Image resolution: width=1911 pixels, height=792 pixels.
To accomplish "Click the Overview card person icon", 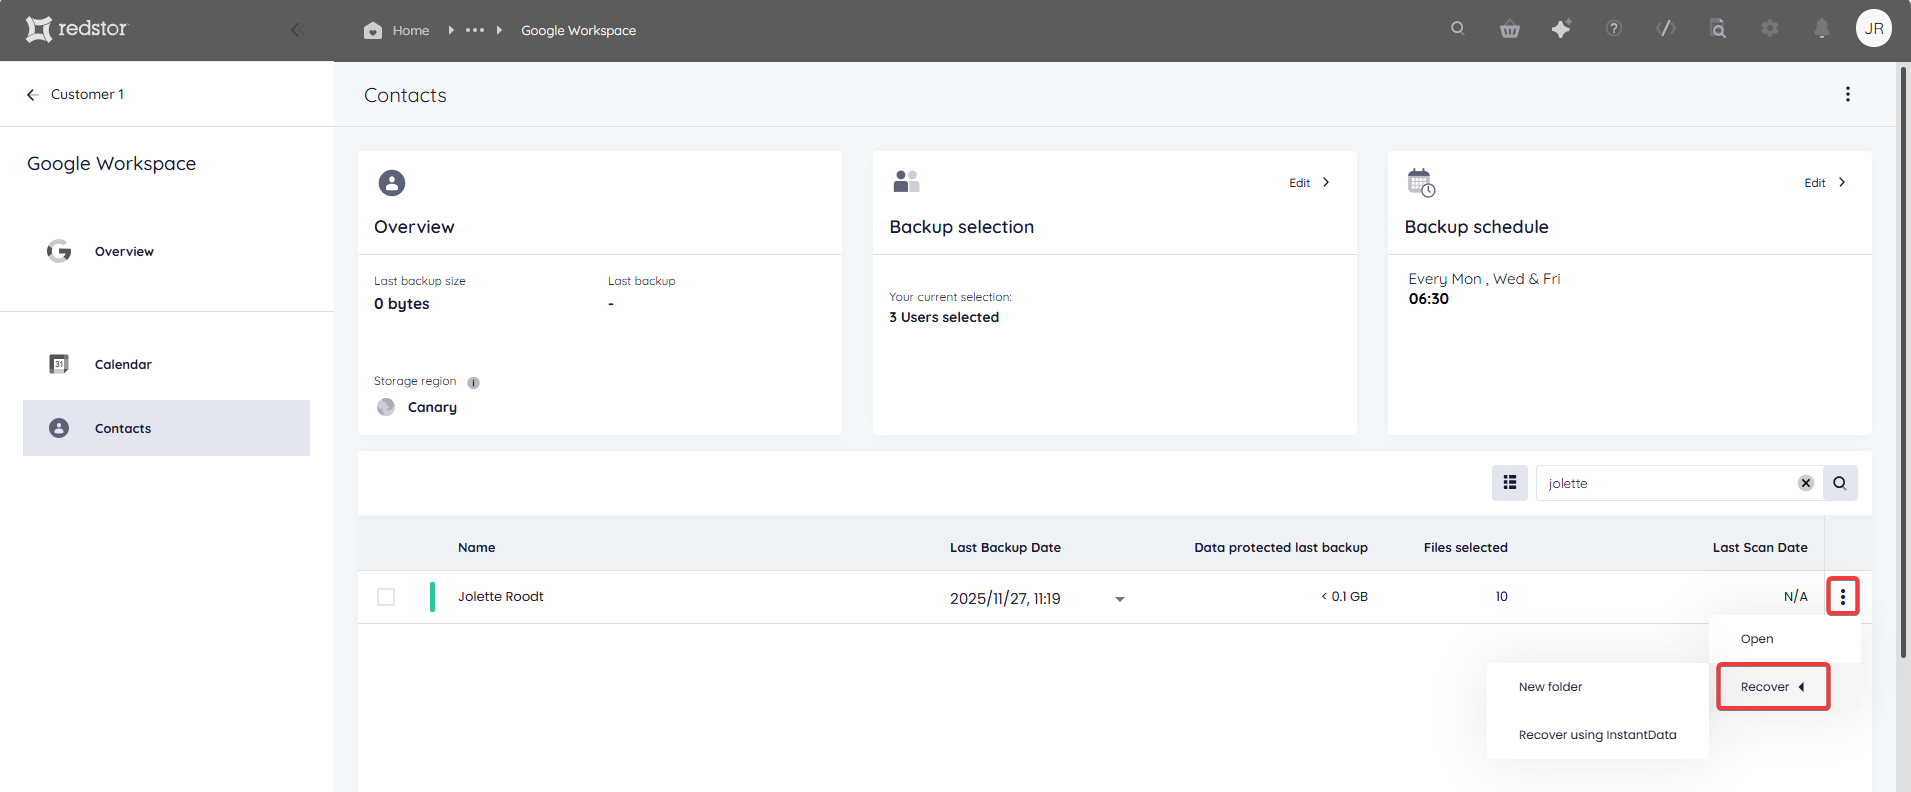I will point(392,183).
